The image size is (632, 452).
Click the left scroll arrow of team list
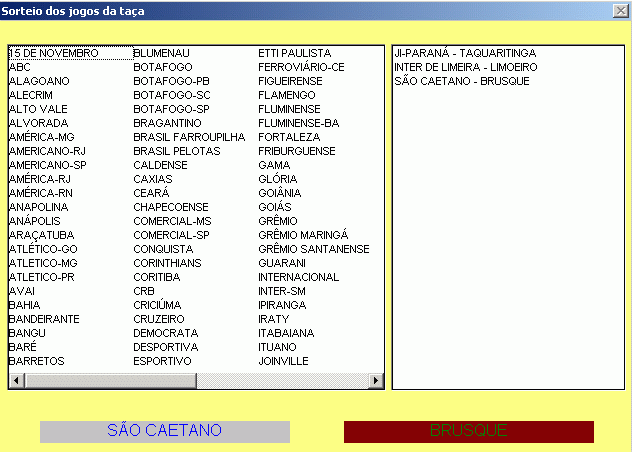tap(17, 380)
